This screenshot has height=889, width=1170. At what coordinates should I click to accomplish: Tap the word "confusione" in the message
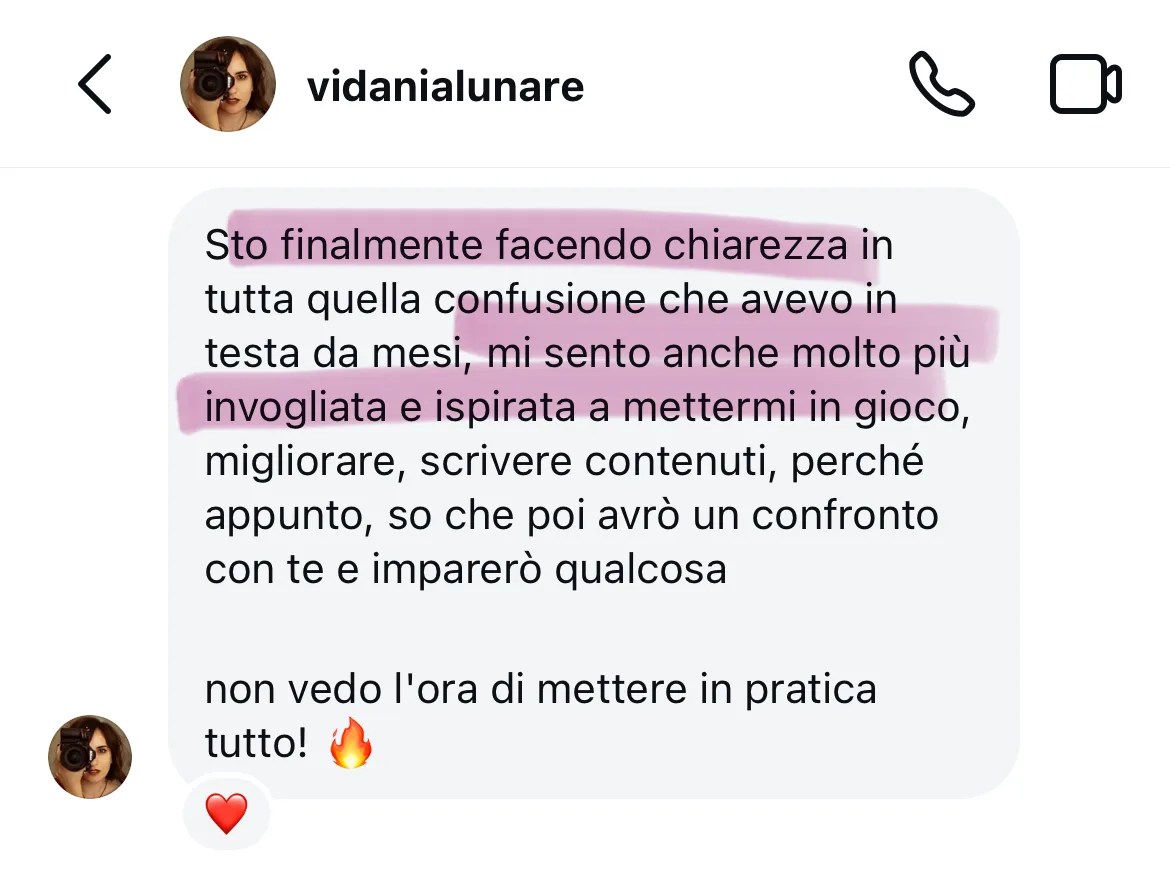click(540, 299)
